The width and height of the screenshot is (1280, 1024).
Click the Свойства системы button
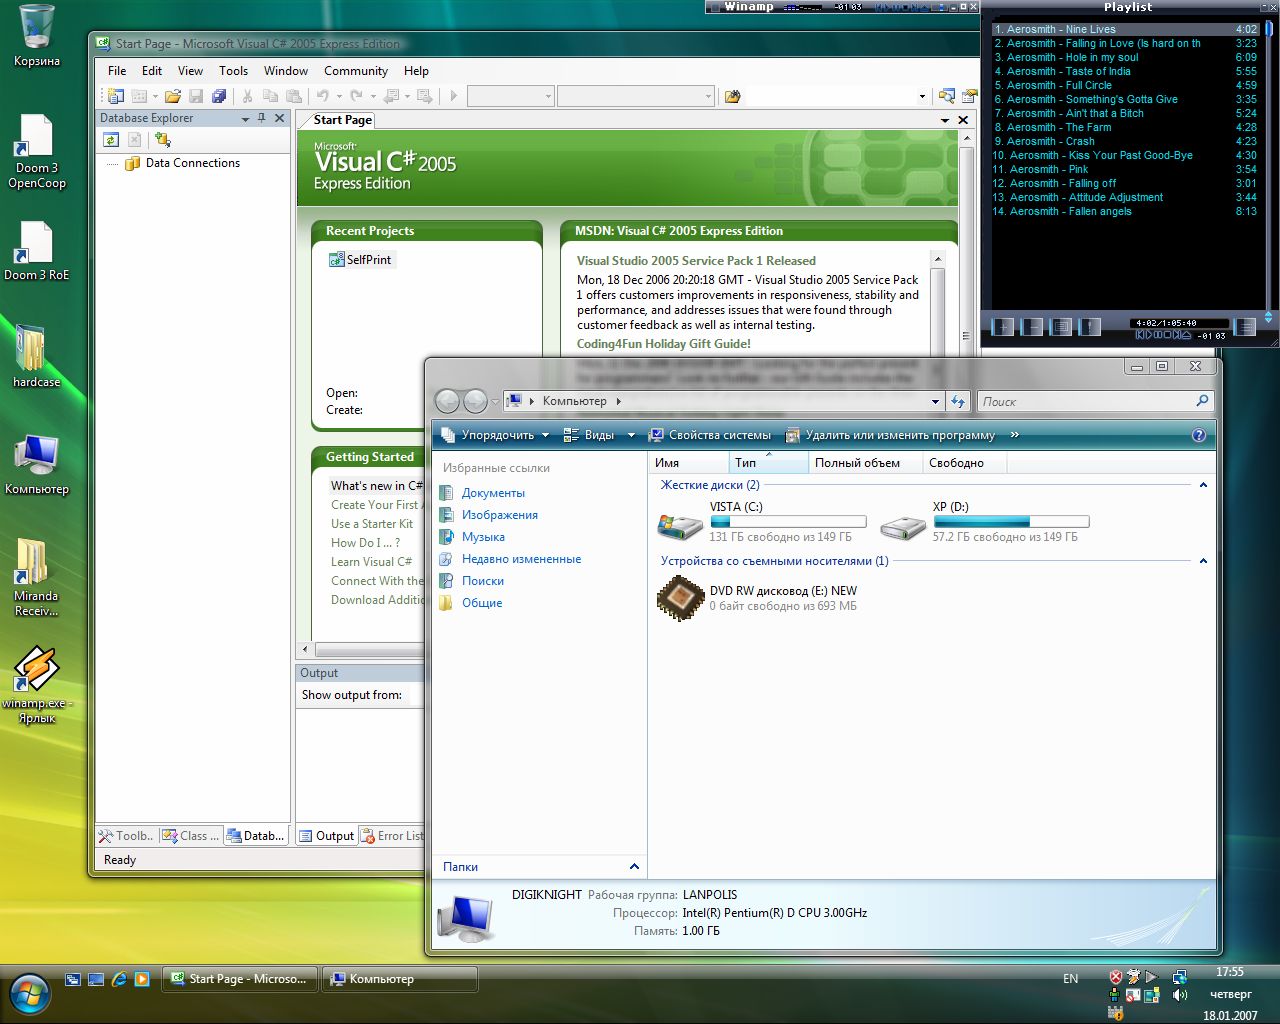(x=710, y=435)
